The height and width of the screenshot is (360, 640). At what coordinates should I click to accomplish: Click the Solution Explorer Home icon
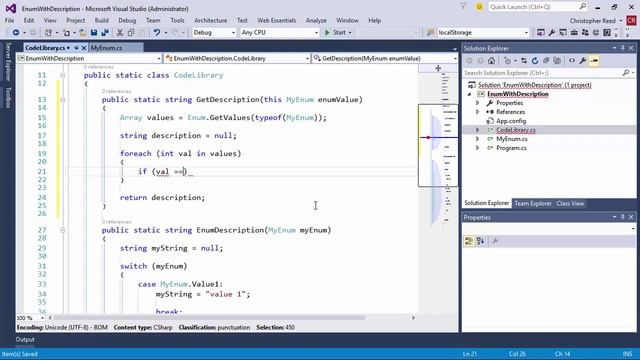[x=491, y=61]
